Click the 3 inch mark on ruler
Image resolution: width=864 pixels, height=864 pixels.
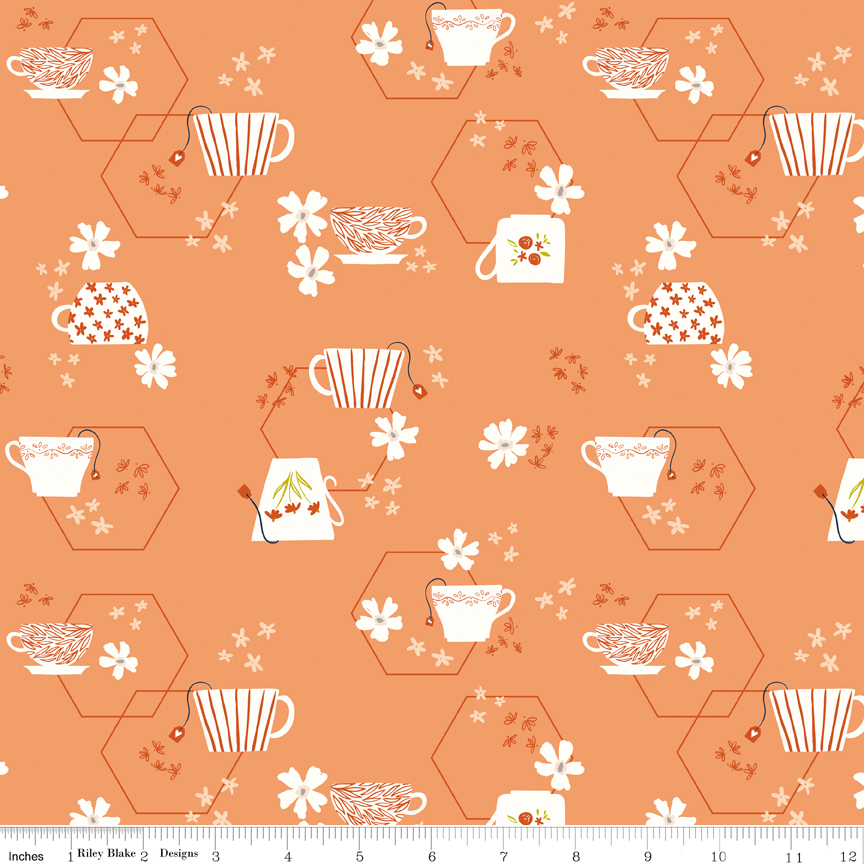pyautogui.click(x=216, y=855)
